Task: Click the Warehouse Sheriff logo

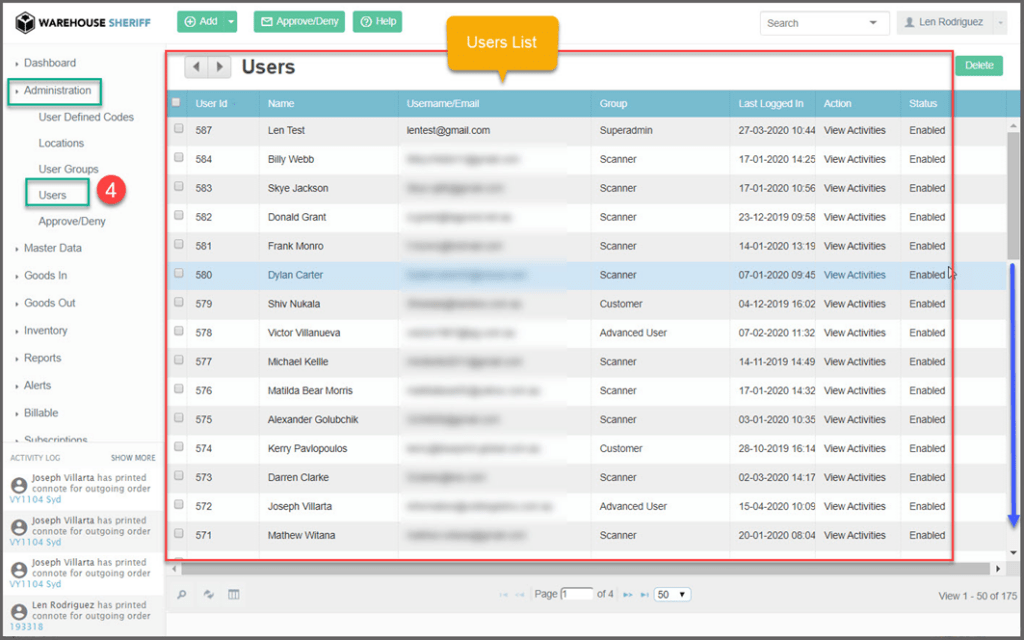Action: pyautogui.click(x=83, y=22)
